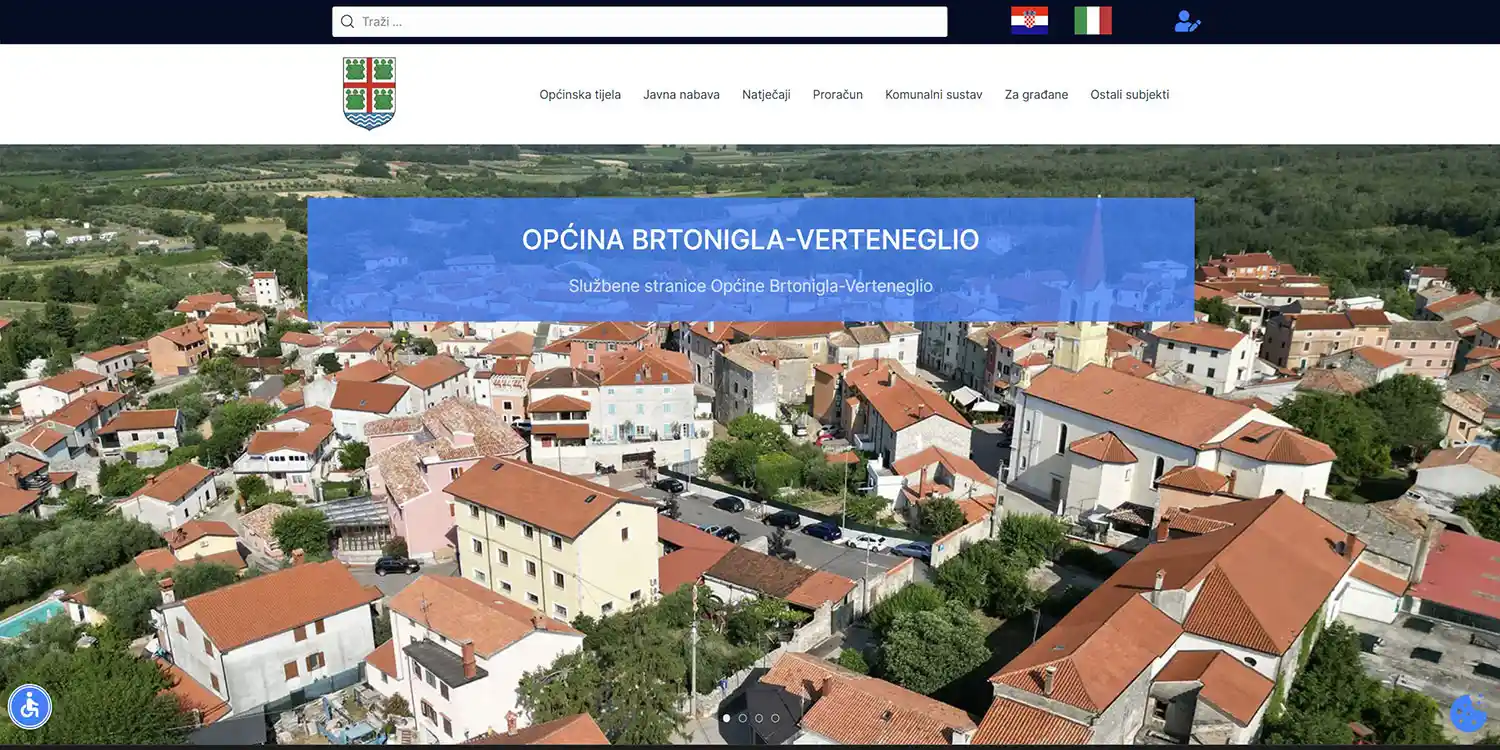Click the magnifying glass search icon
The height and width of the screenshot is (750, 1500).
tap(347, 21)
